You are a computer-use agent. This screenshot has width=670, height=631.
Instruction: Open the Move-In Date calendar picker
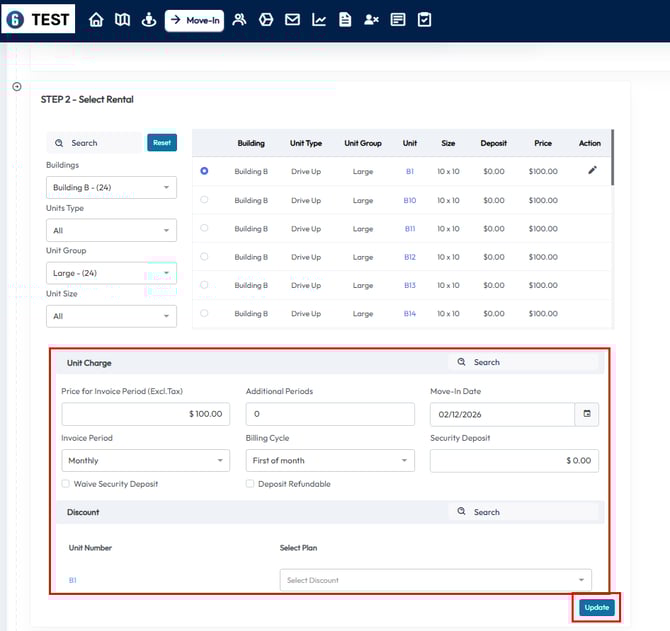[587, 414]
